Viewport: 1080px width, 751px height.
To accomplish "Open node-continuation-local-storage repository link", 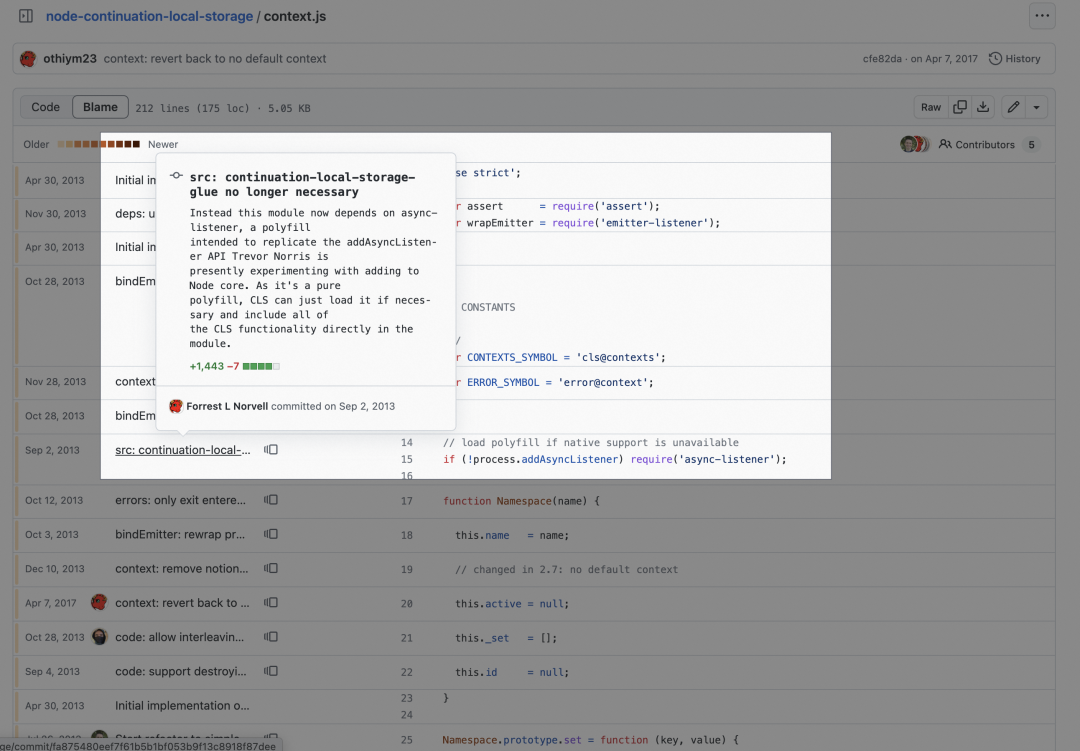I will pyautogui.click(x=149, y=16).
